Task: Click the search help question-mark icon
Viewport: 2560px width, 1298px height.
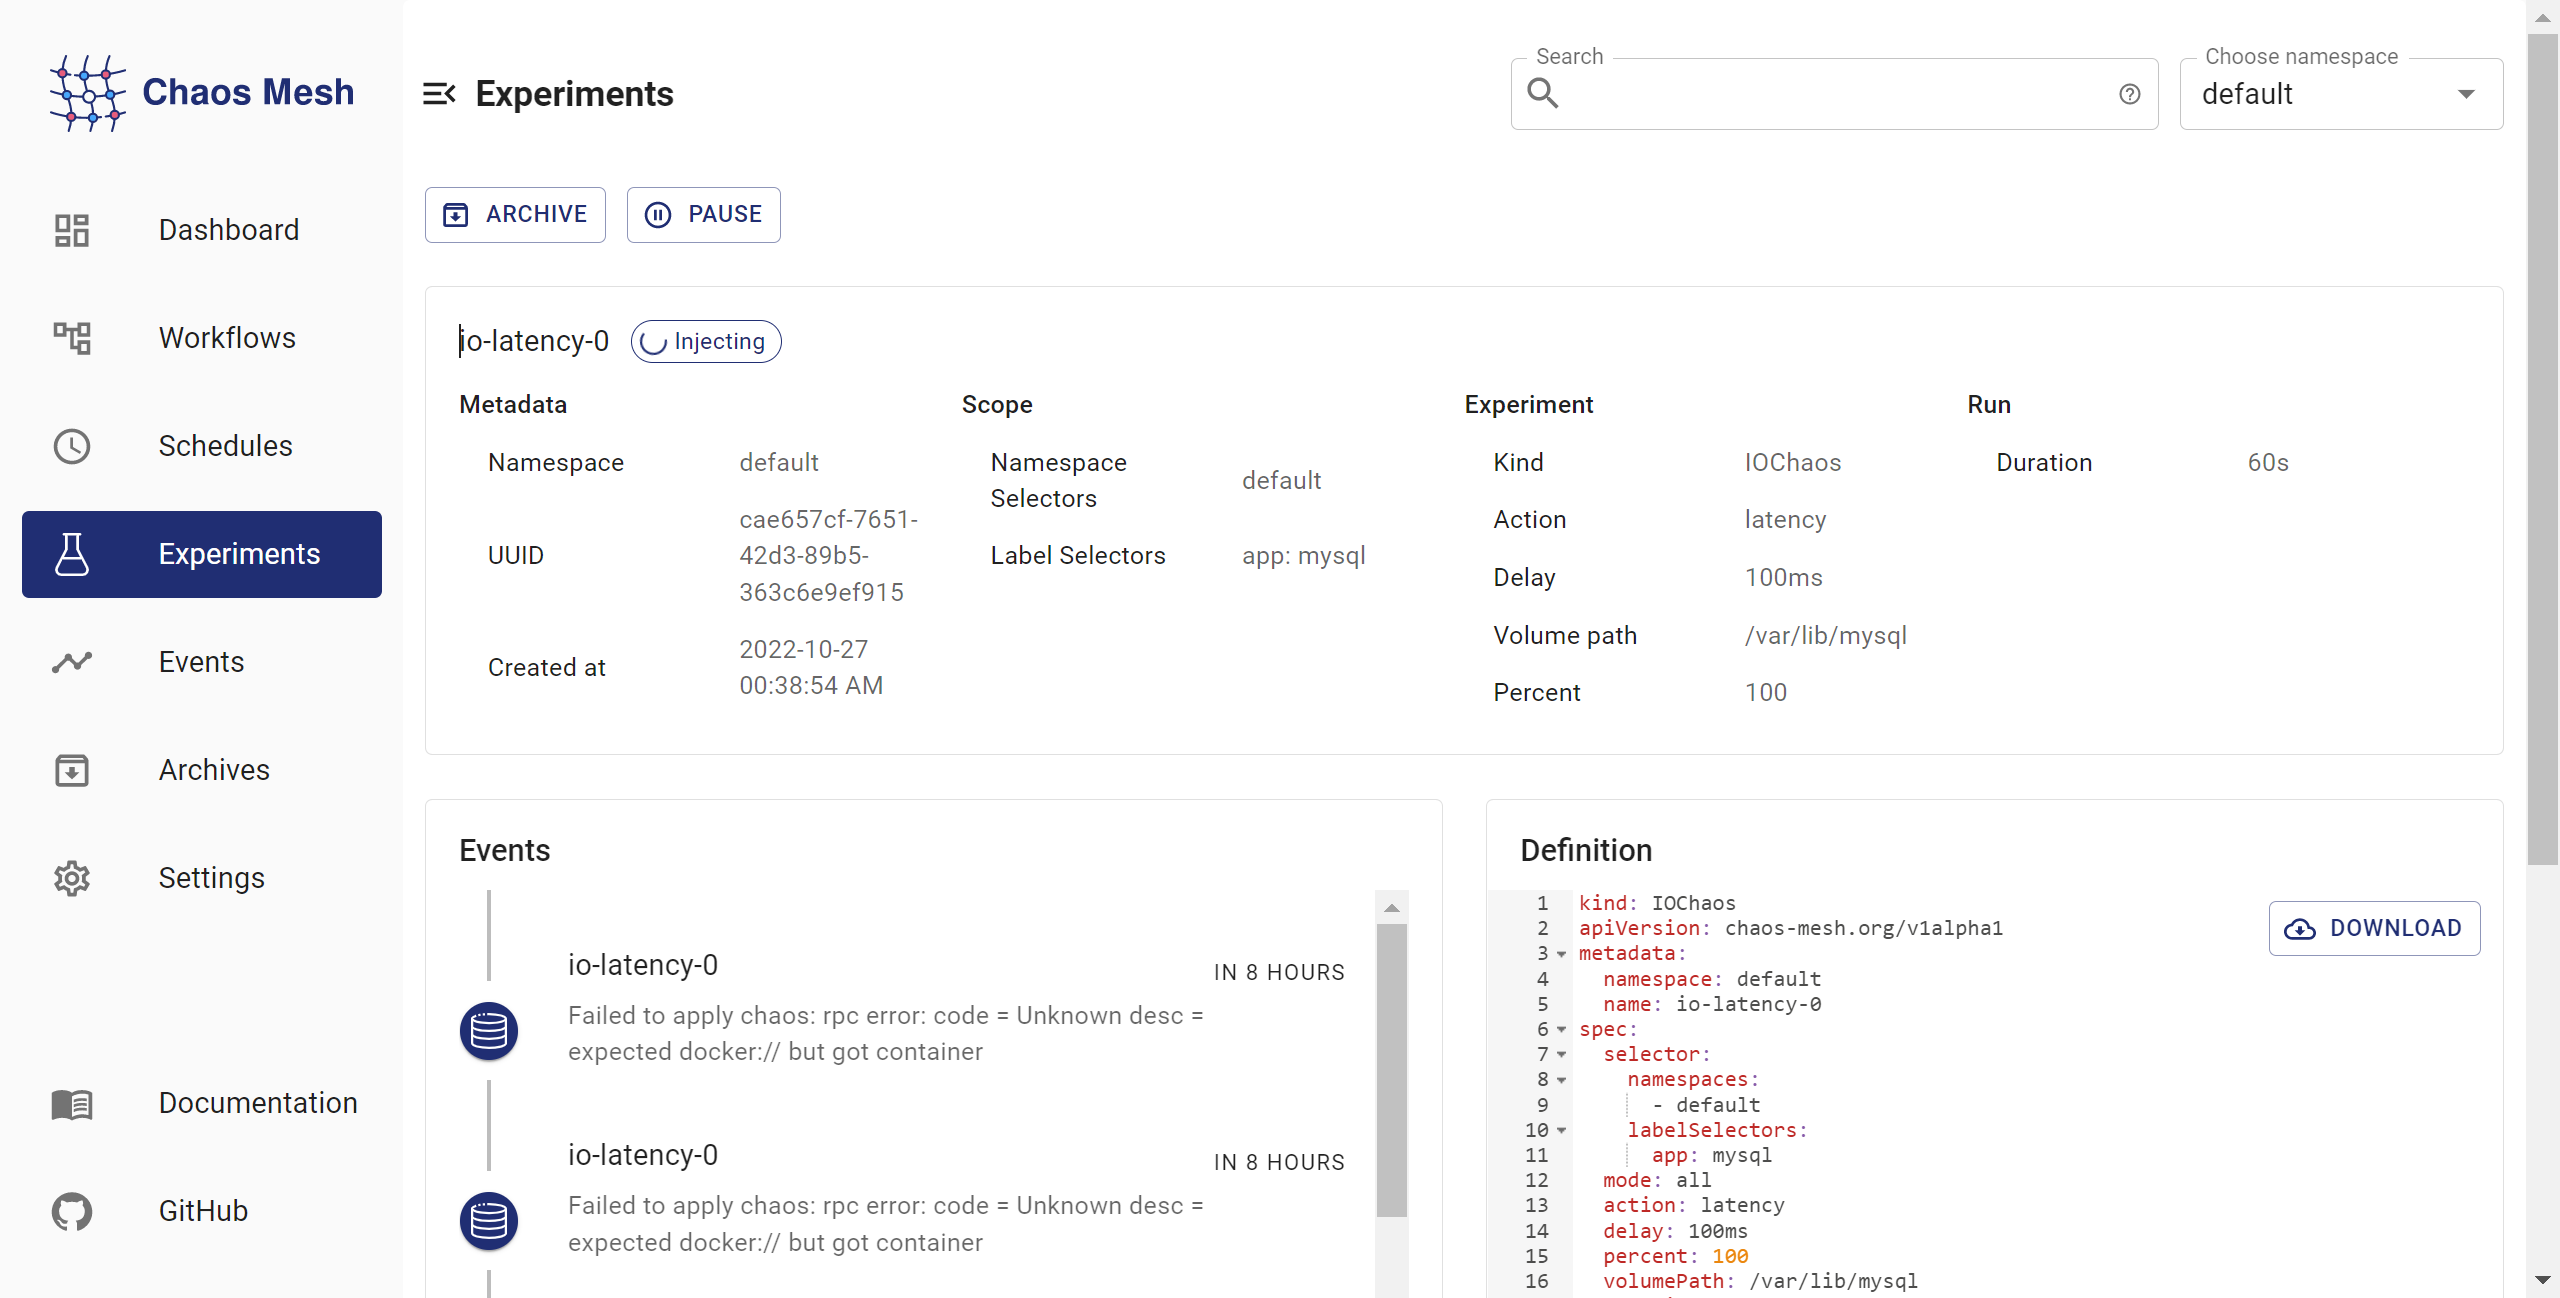Action: (x=2129, y=94)
